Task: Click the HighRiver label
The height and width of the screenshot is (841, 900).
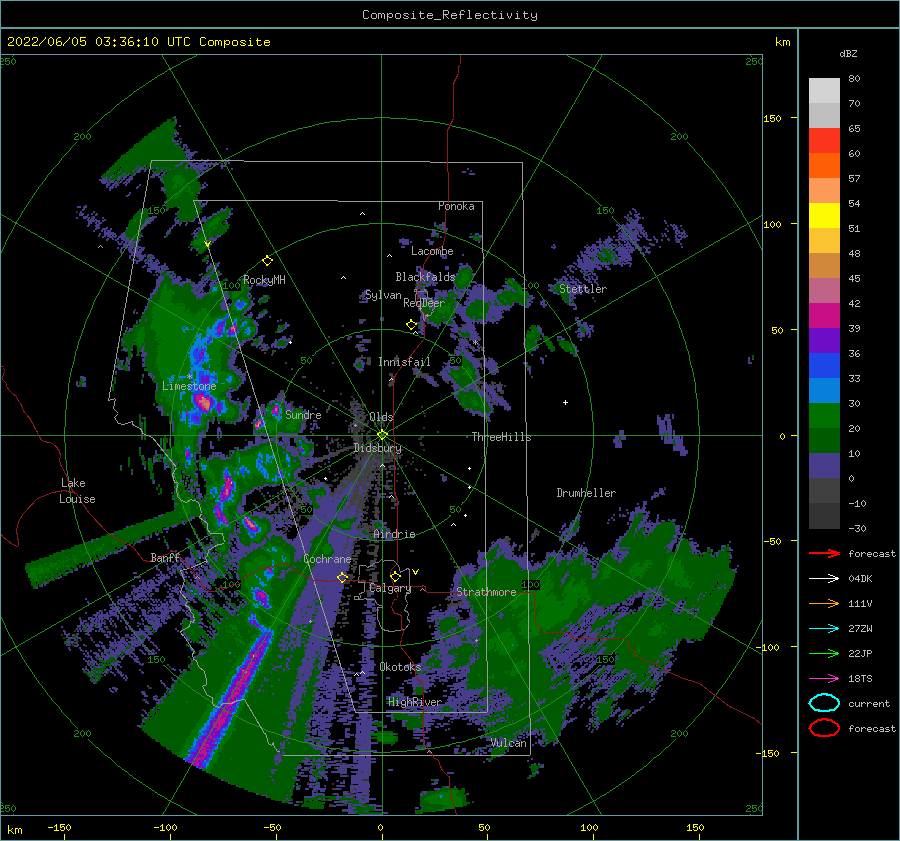Action: [415, 702]
